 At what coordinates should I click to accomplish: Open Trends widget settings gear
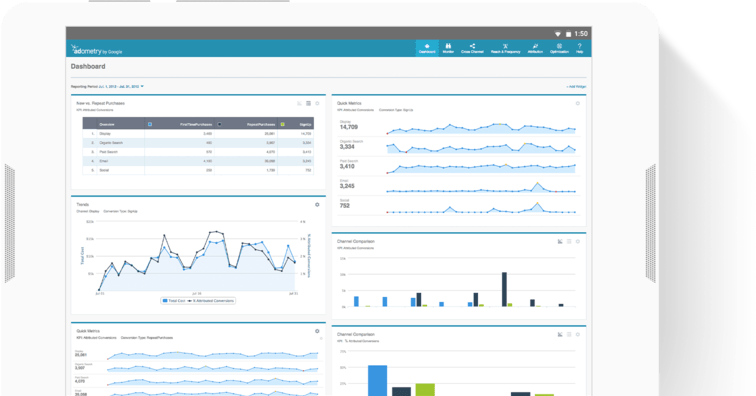coord(317,205)
